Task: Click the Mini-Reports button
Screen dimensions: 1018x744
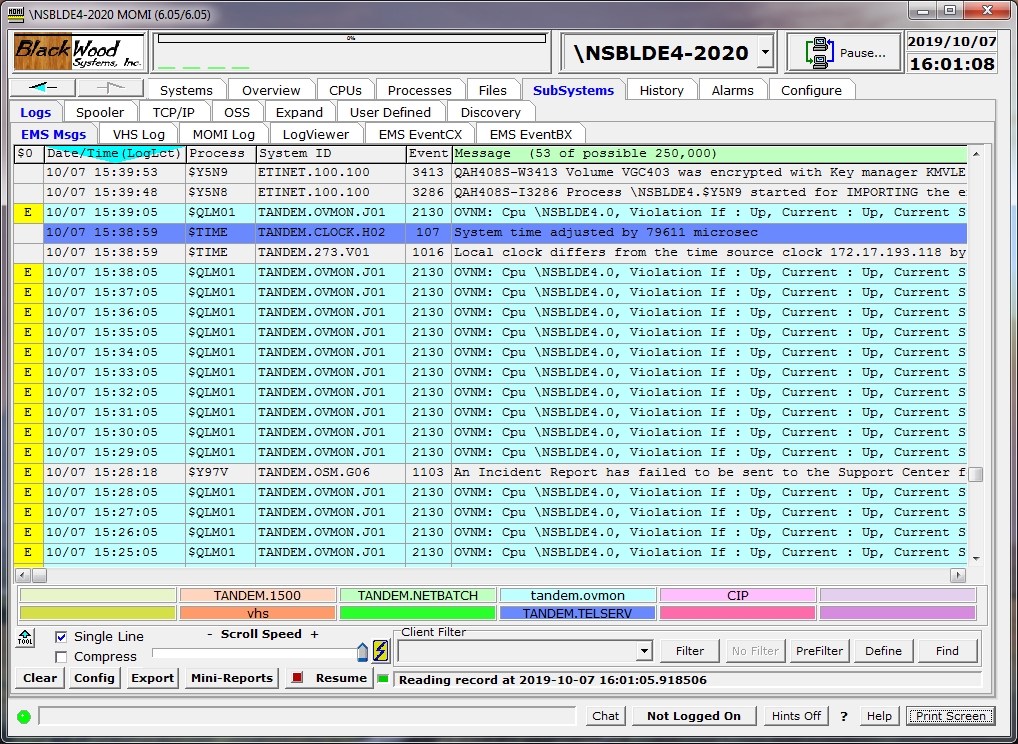Action: [232, 678]
